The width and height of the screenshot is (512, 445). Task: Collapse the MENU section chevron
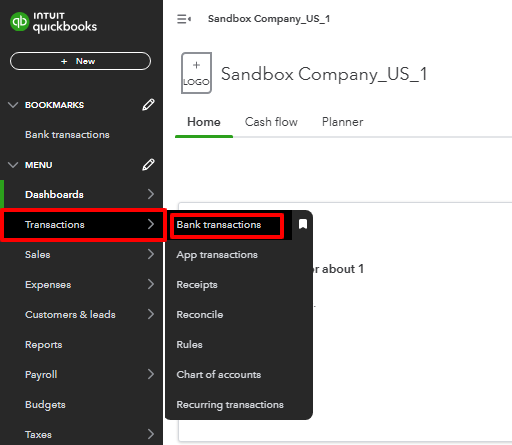click(x=13, y=165)
